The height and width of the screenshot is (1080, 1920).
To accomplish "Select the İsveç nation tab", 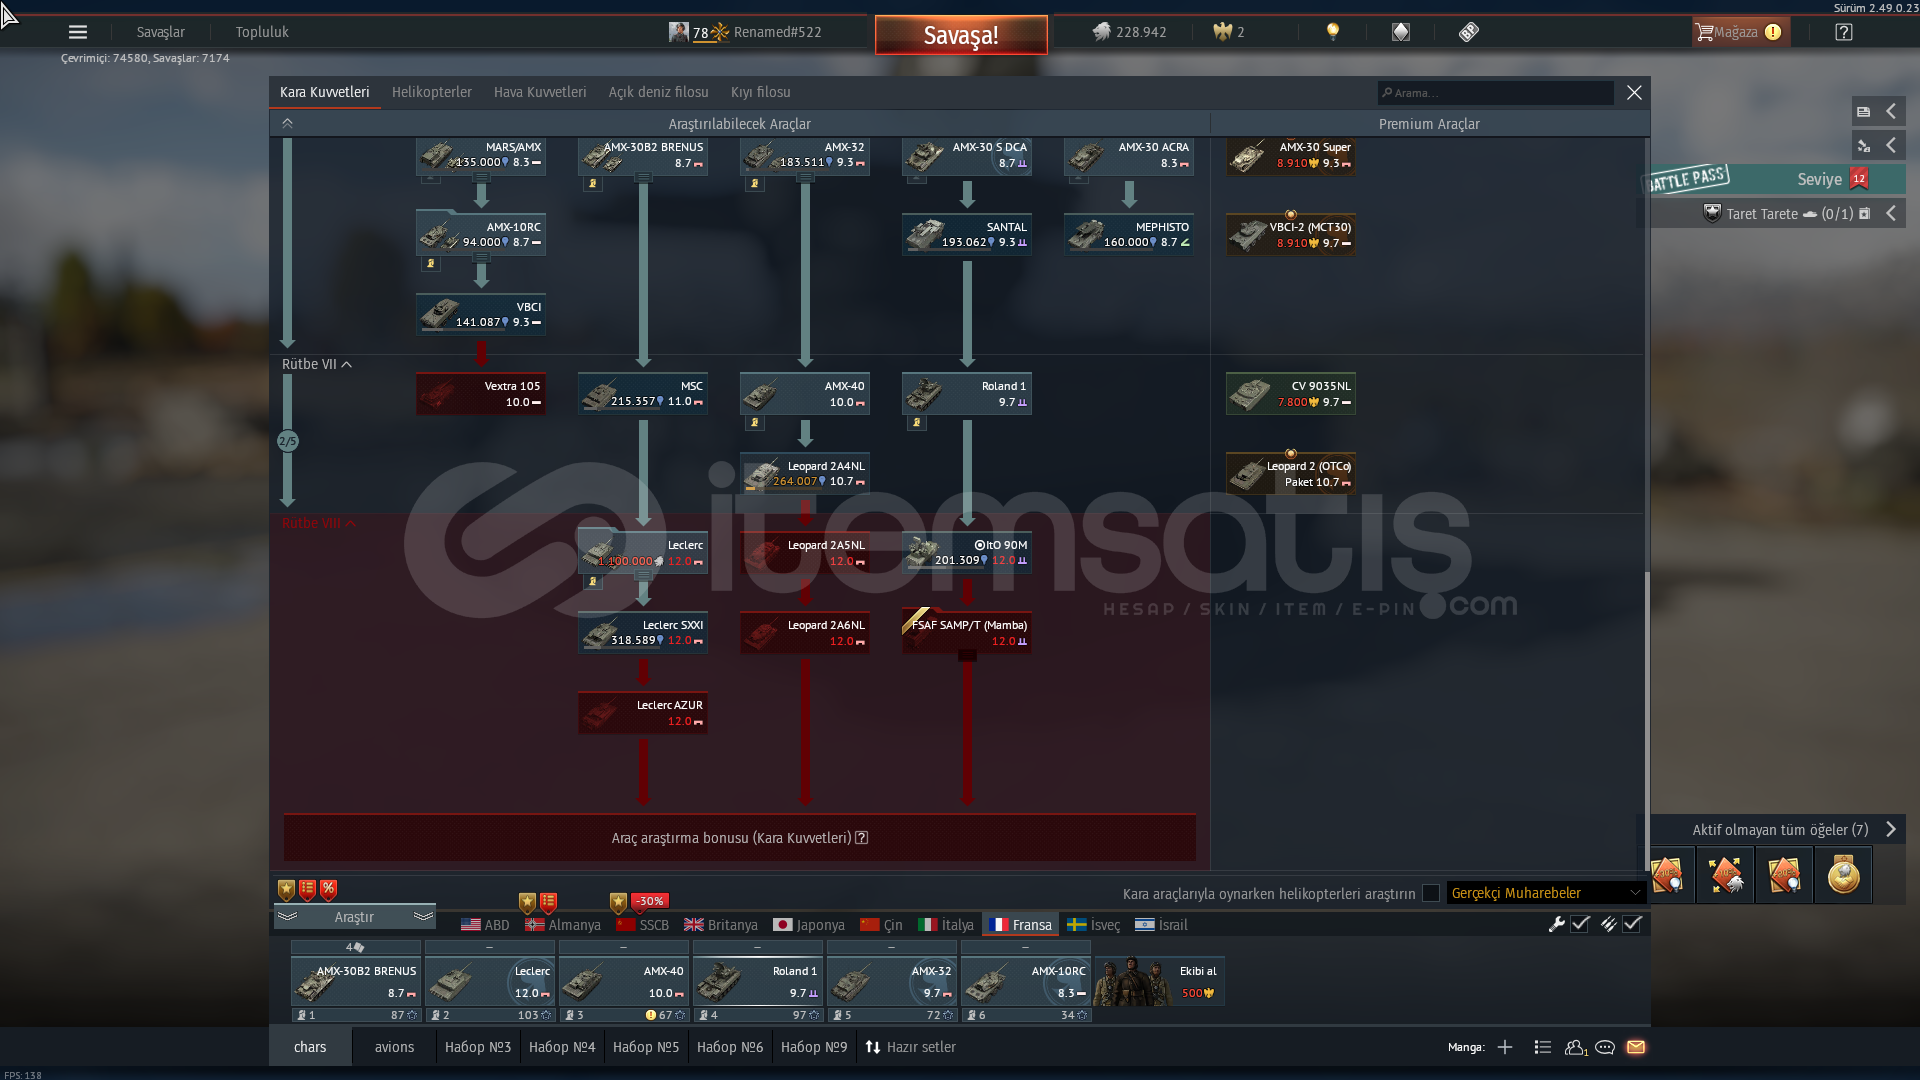I will pos(1093,925).
